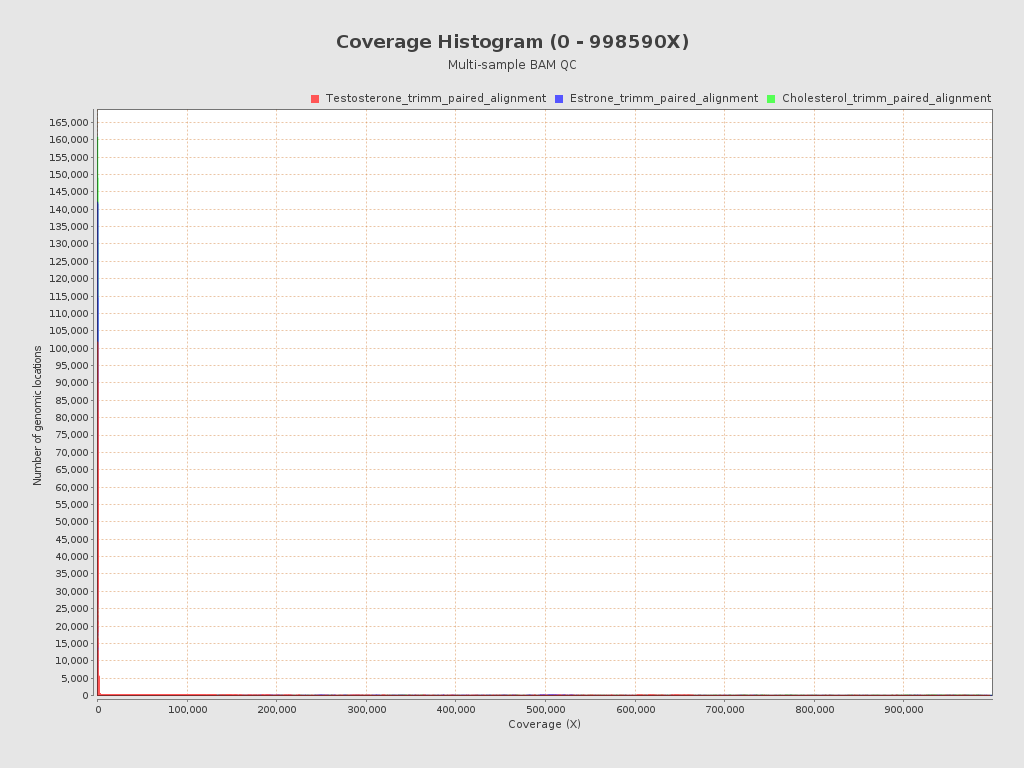This screenshot has width=1024, height=768.
Task: Click the red Testosterone legend swatch
Action: click(315, 99)
